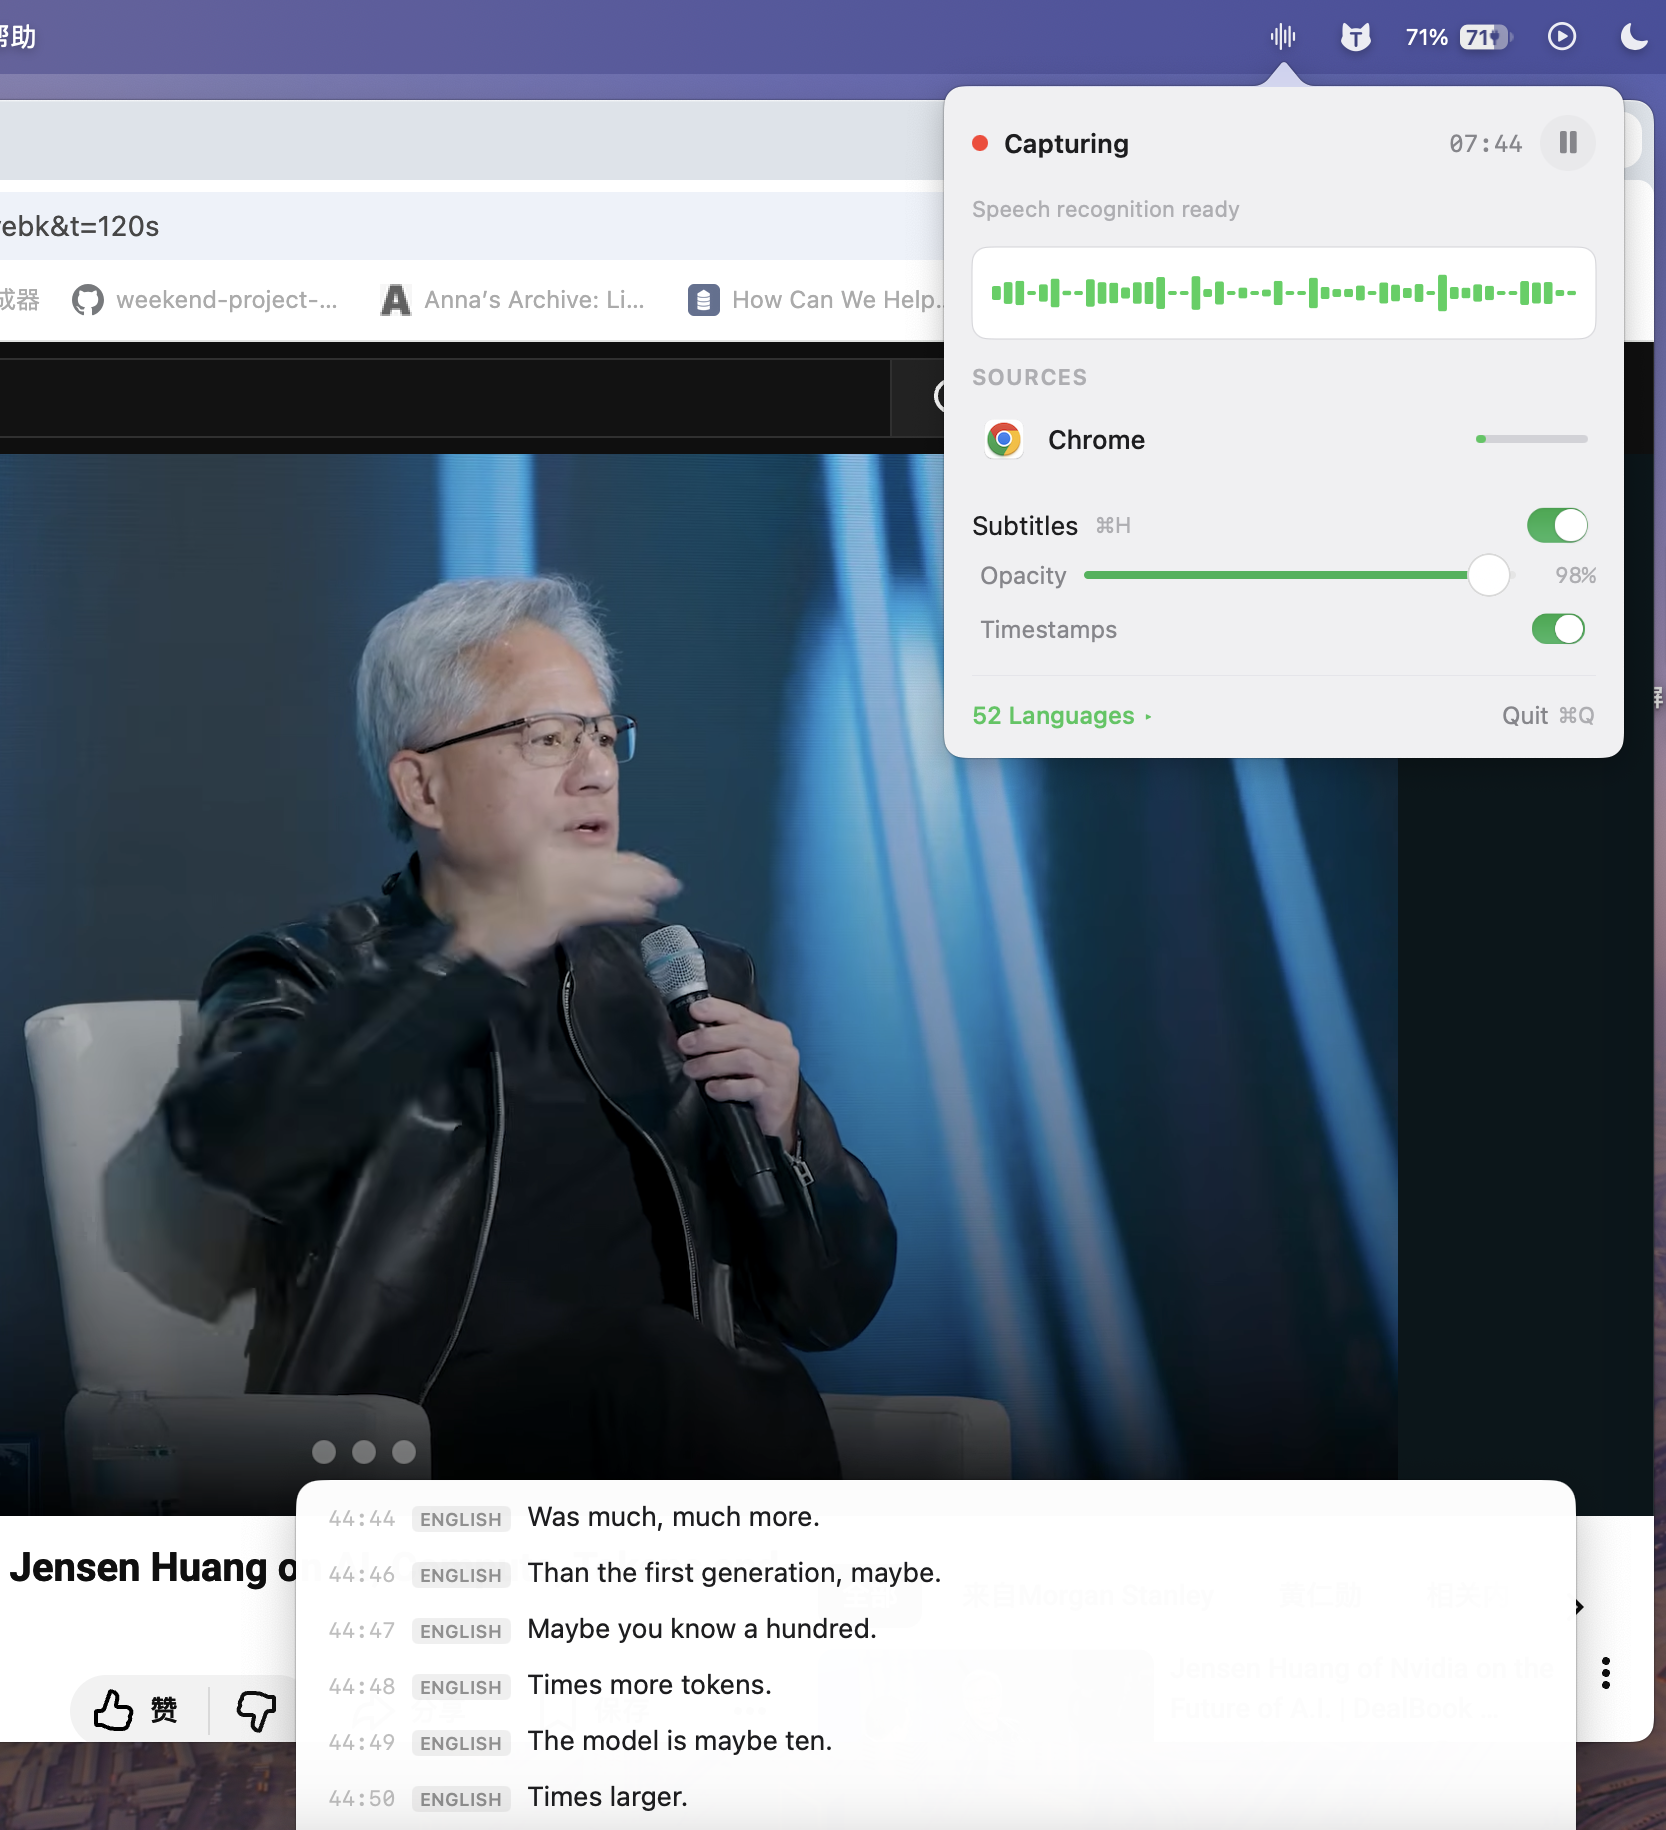Click the waveform menu bar icon
Screen dimensions: 1666x1830
1283,37
